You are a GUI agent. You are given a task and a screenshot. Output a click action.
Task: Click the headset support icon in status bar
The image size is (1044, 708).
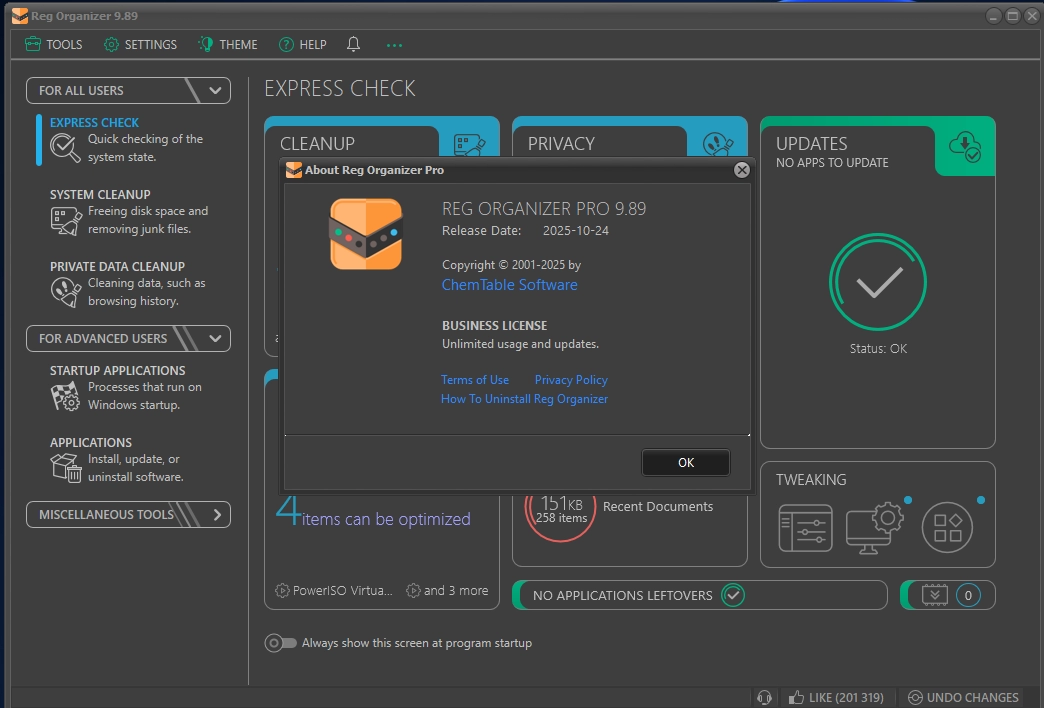point(765,697)
